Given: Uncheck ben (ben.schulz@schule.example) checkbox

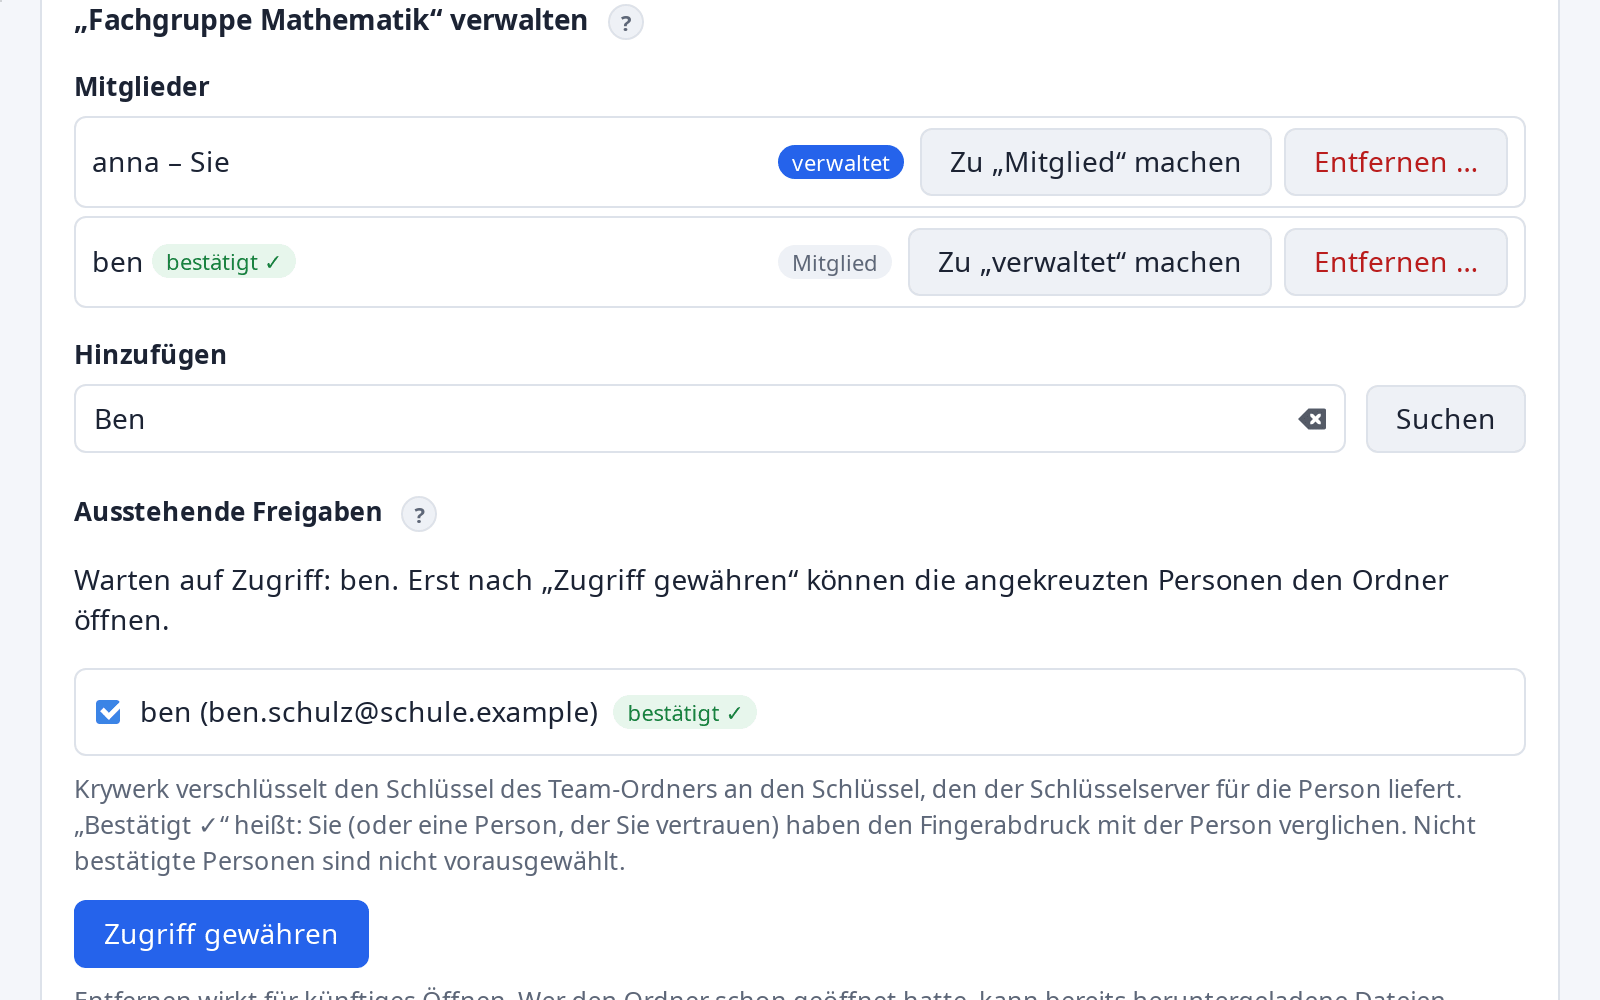Looking at the screenshot, I should 108,712.
